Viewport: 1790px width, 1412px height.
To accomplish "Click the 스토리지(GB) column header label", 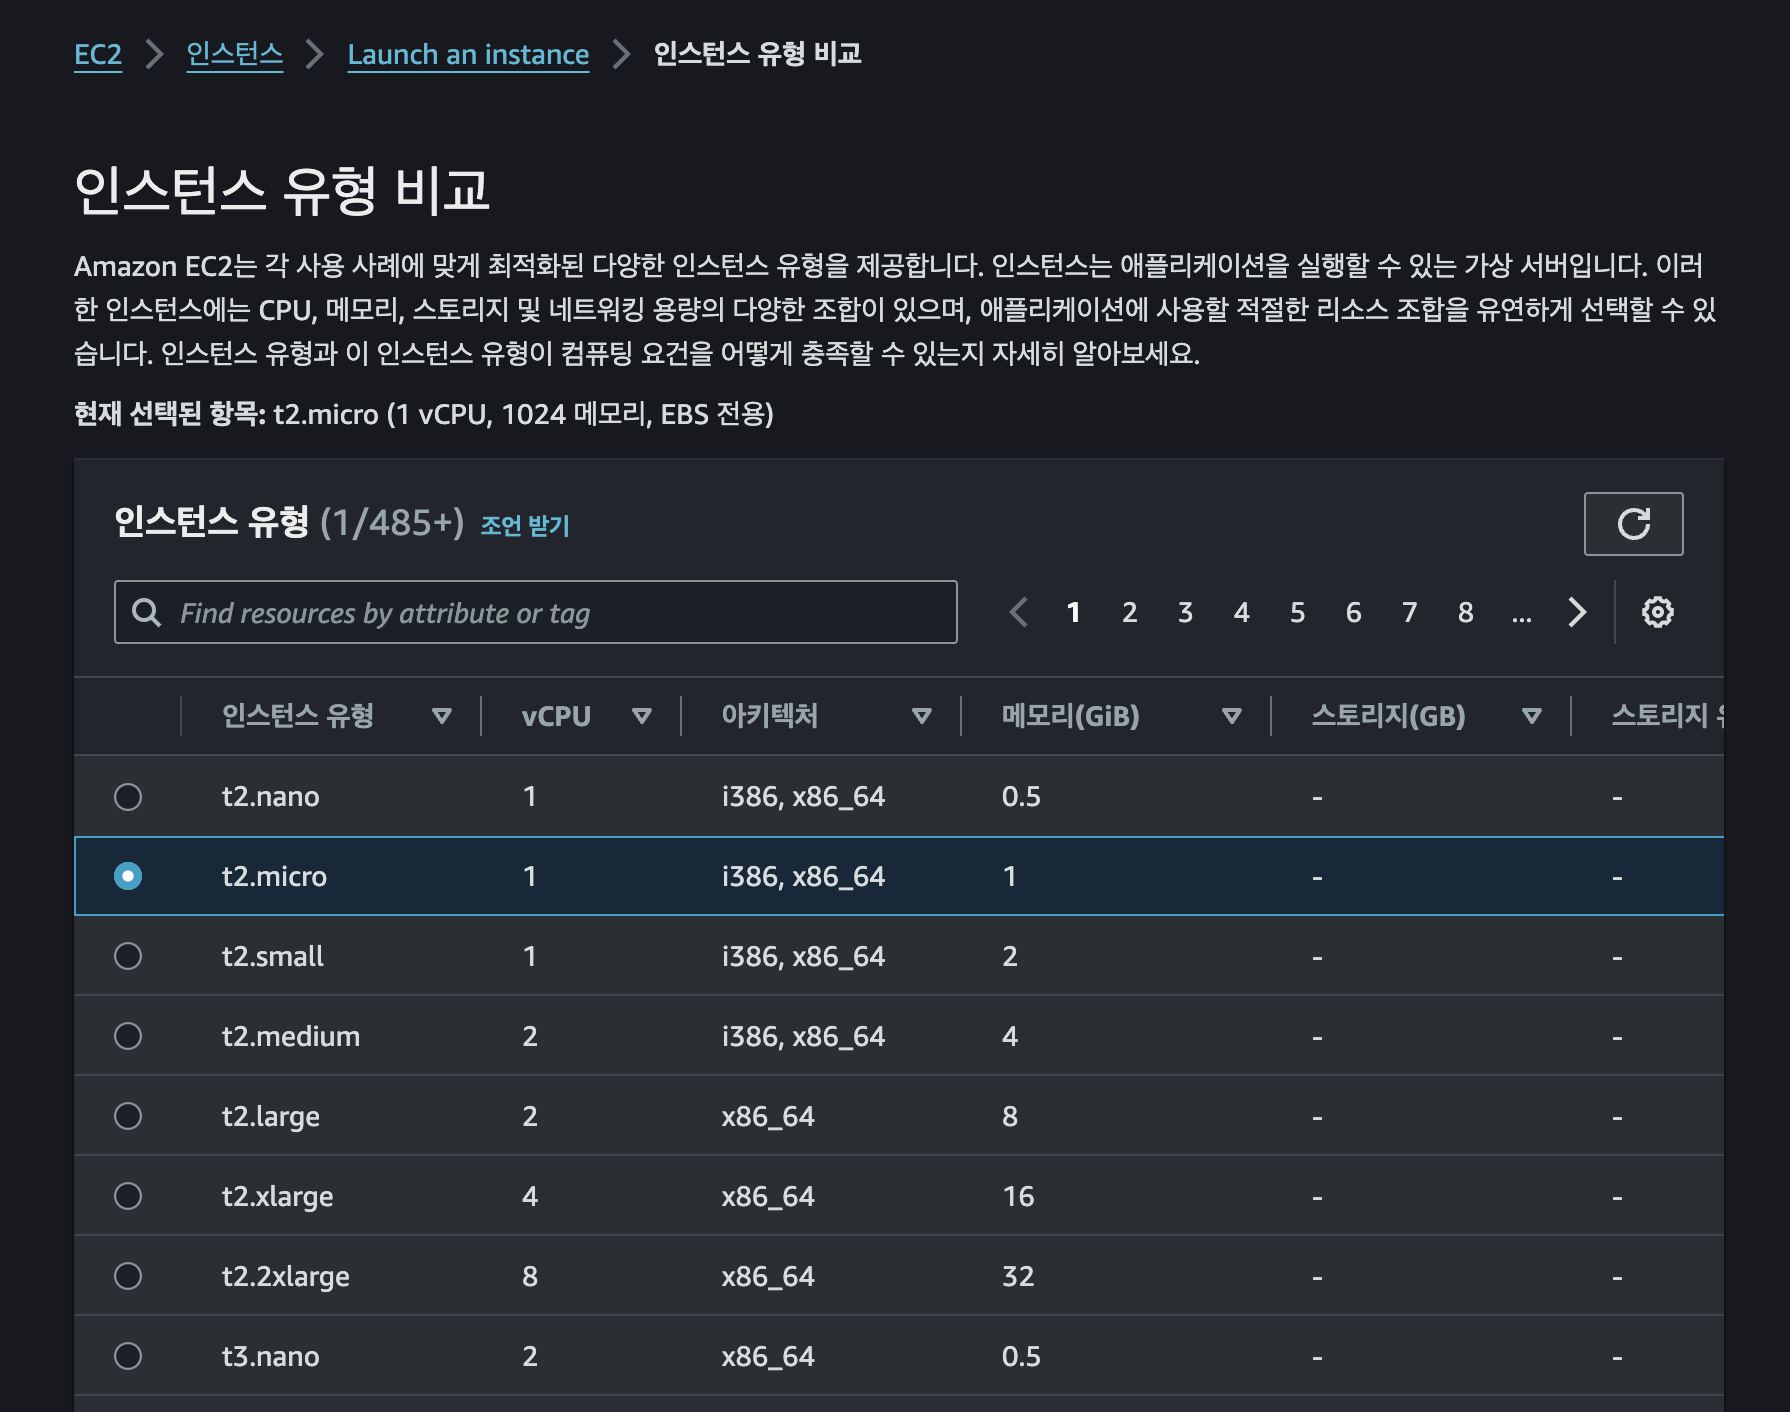I will (x=1389, y=716).
